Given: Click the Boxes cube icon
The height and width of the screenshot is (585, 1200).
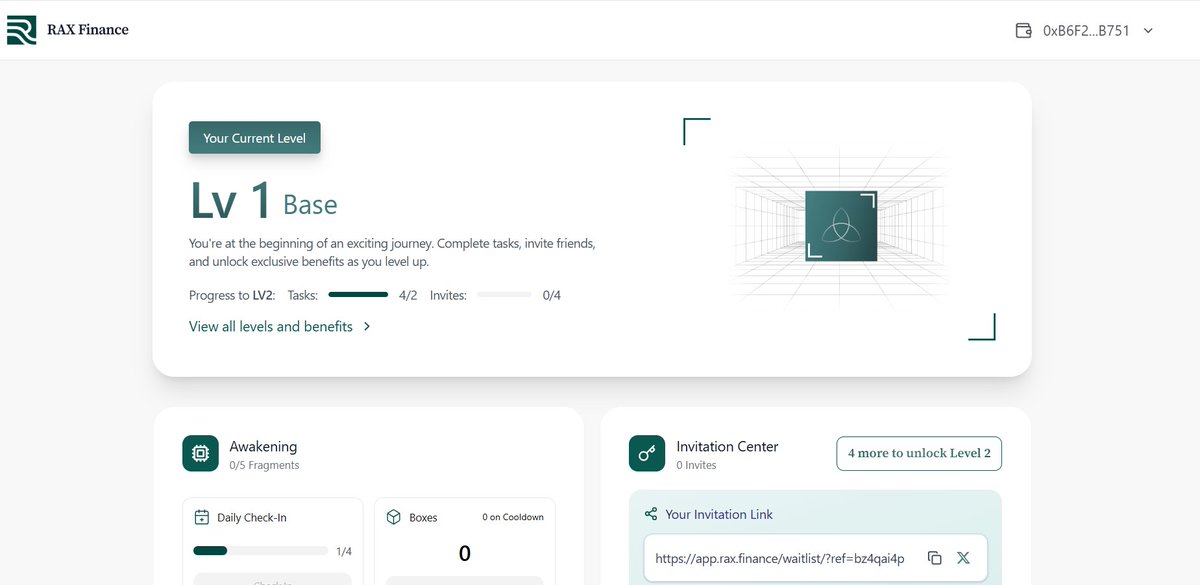Looking at the screenshot, I should 393,517.
